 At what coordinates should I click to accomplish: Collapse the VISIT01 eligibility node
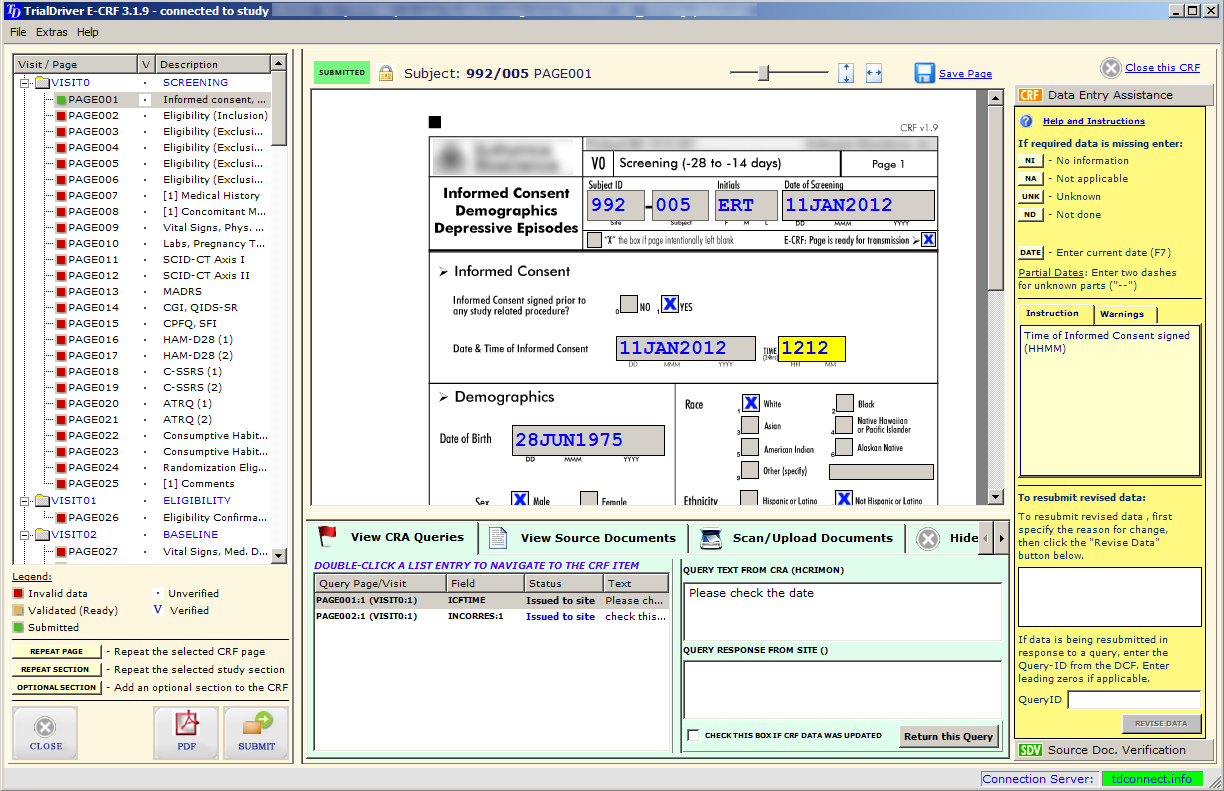[25, 500]
